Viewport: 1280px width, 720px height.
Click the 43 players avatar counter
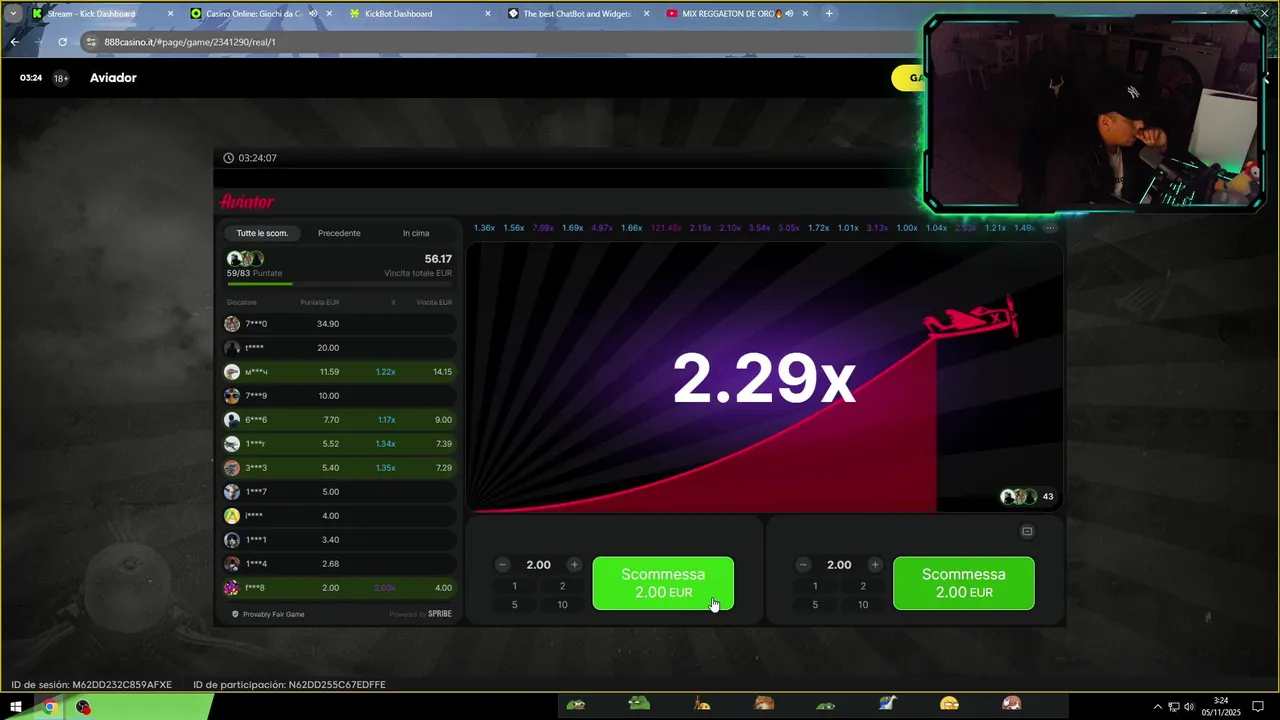(1027, 497)
